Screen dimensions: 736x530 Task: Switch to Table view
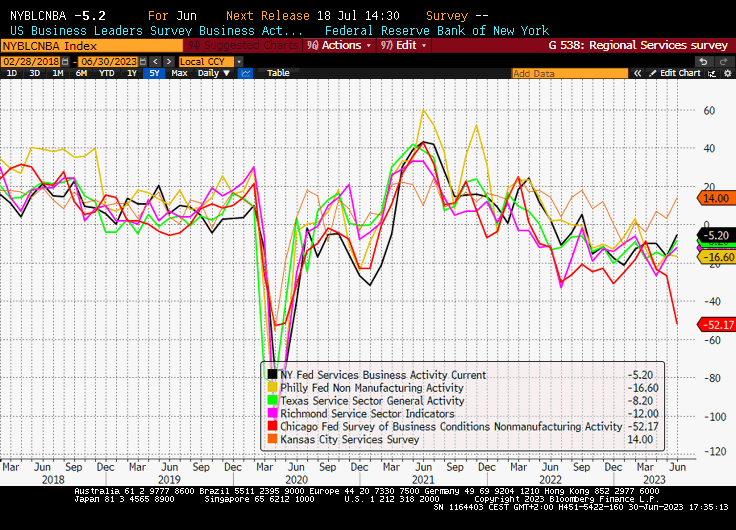pyautogui.click(x=278, y=73)
